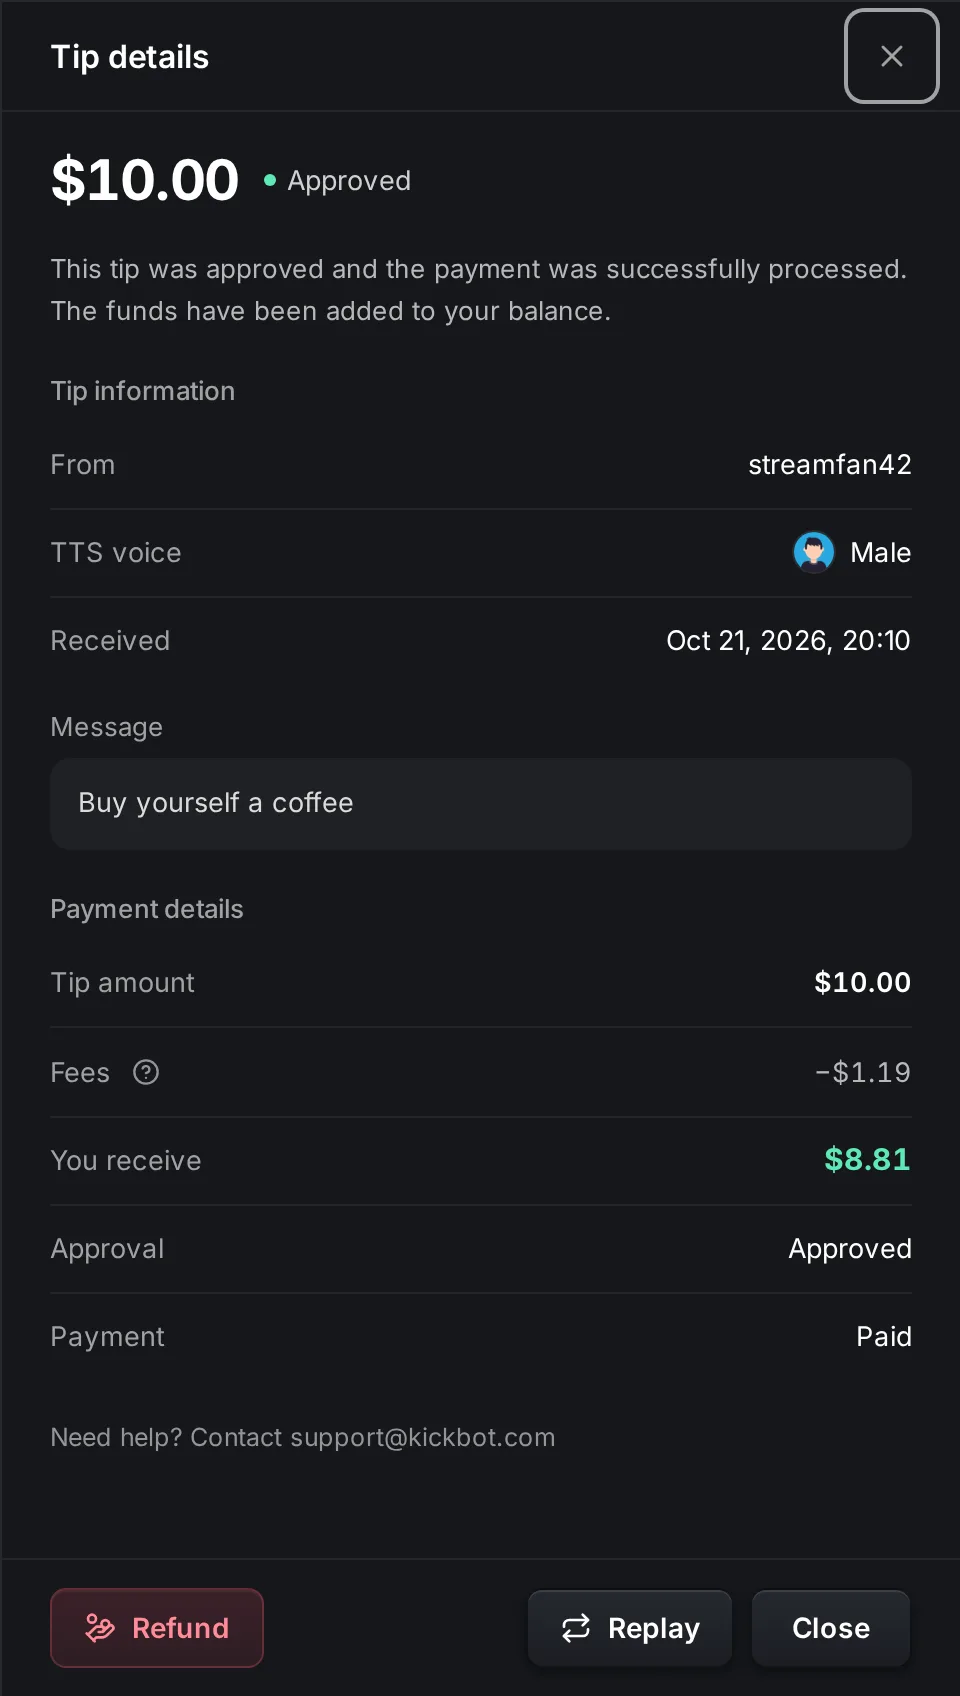Click the −$1.19 fees value
Screen dimensions: 960x1696
pyautogui.click(x=863, y=1073)
